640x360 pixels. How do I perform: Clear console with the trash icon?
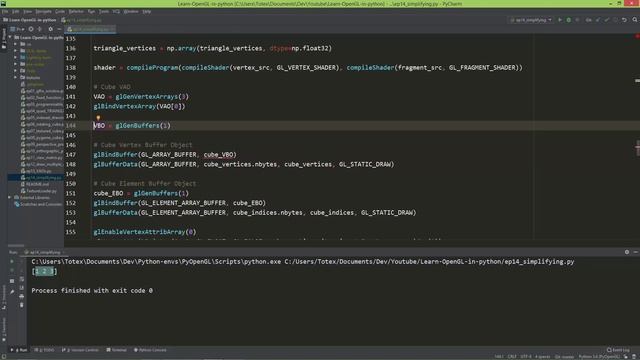(x=22, y=305)
